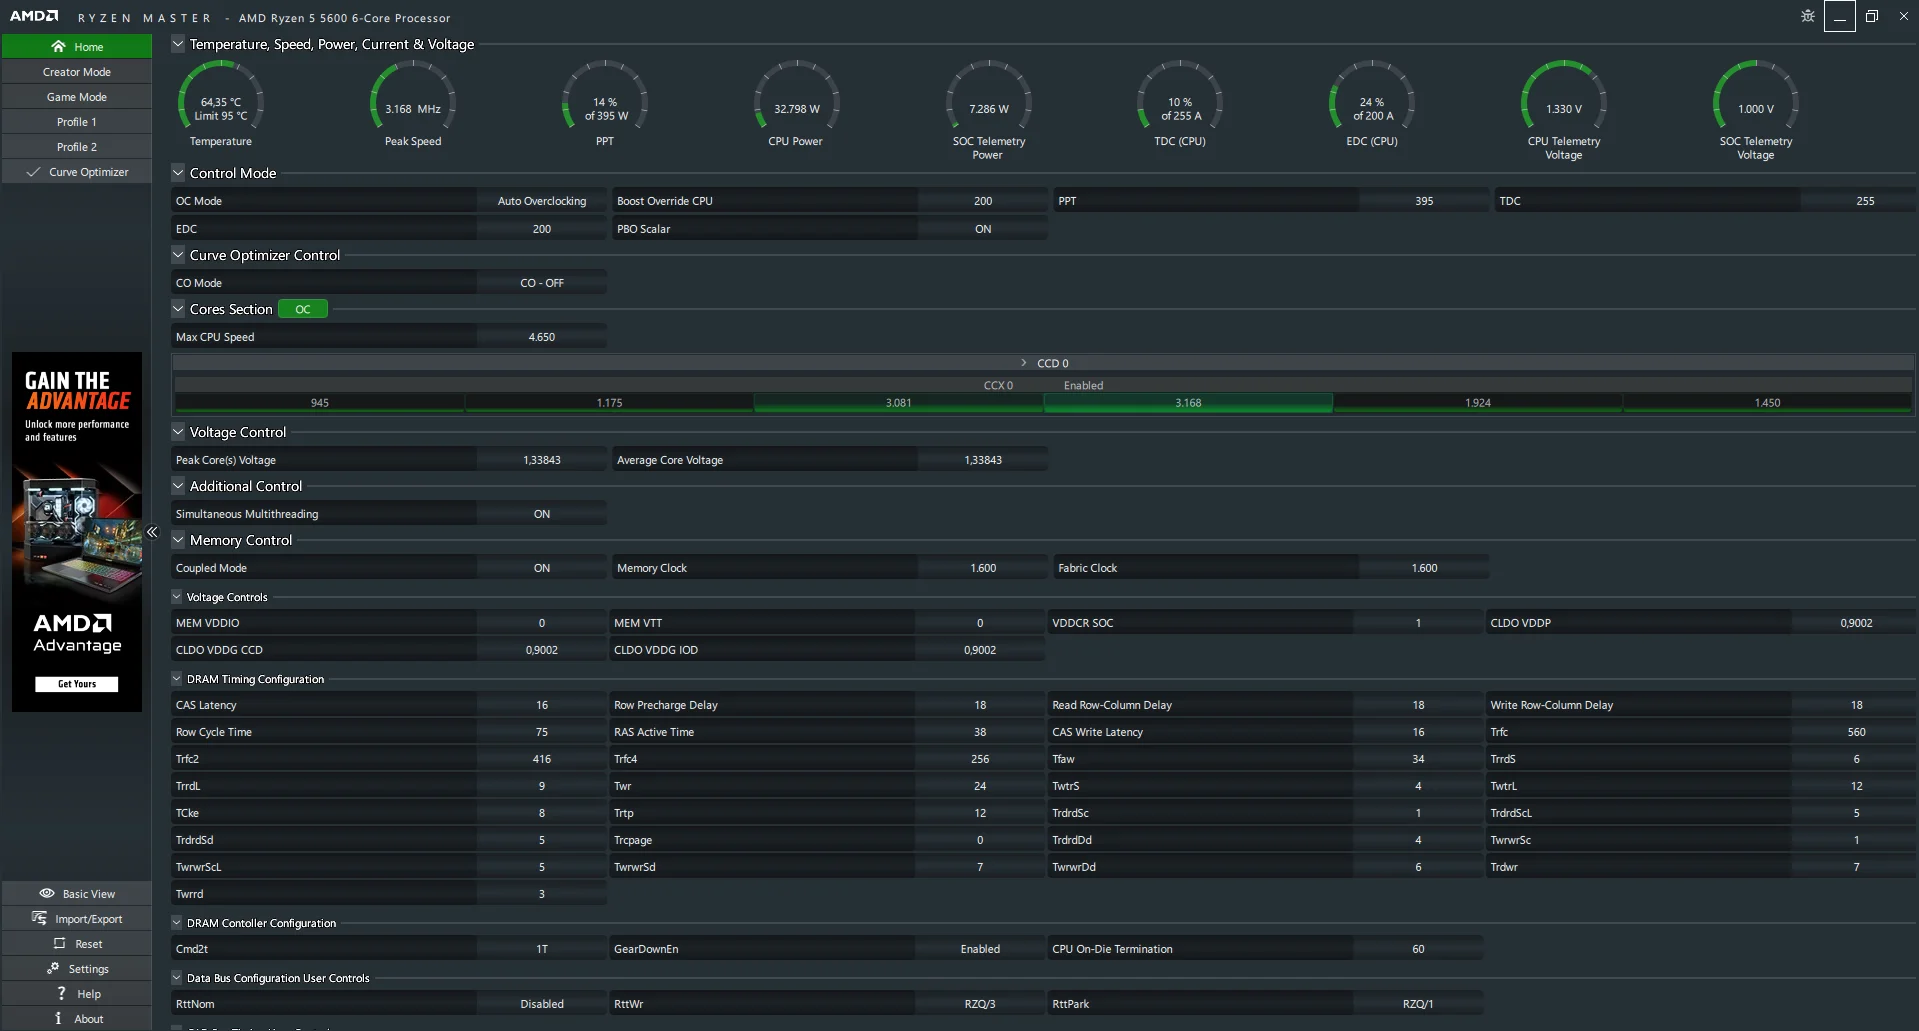
Task: Switch to Creator Mode profile
Action: tap(77, 72)
